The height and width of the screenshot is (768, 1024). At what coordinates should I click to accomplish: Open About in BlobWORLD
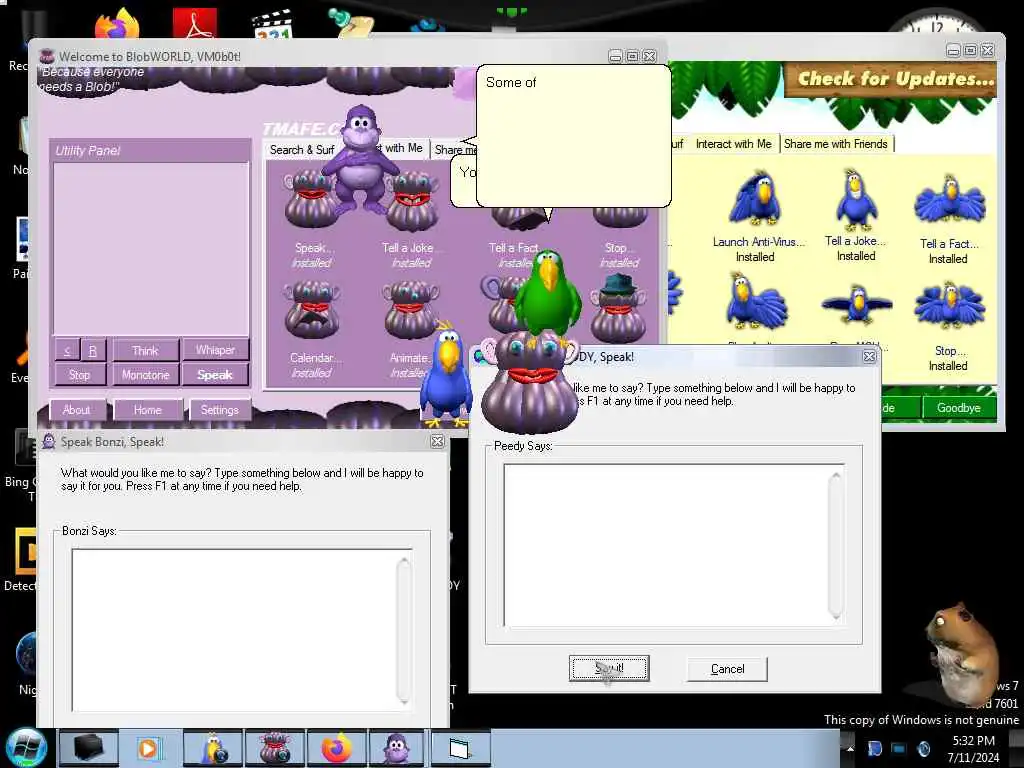coord(76,410)
